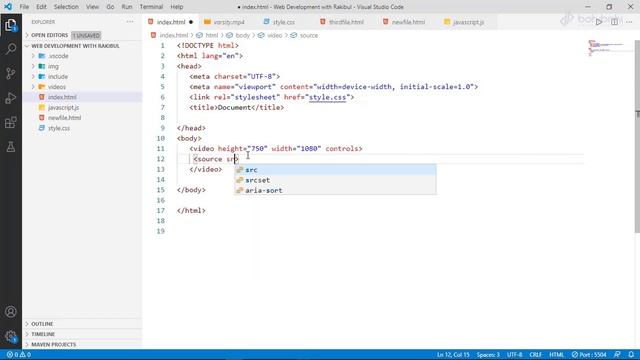Select the aria-sort autocomplete suggestion
This screenshot has height=360, width=640.
coord(335,190)
